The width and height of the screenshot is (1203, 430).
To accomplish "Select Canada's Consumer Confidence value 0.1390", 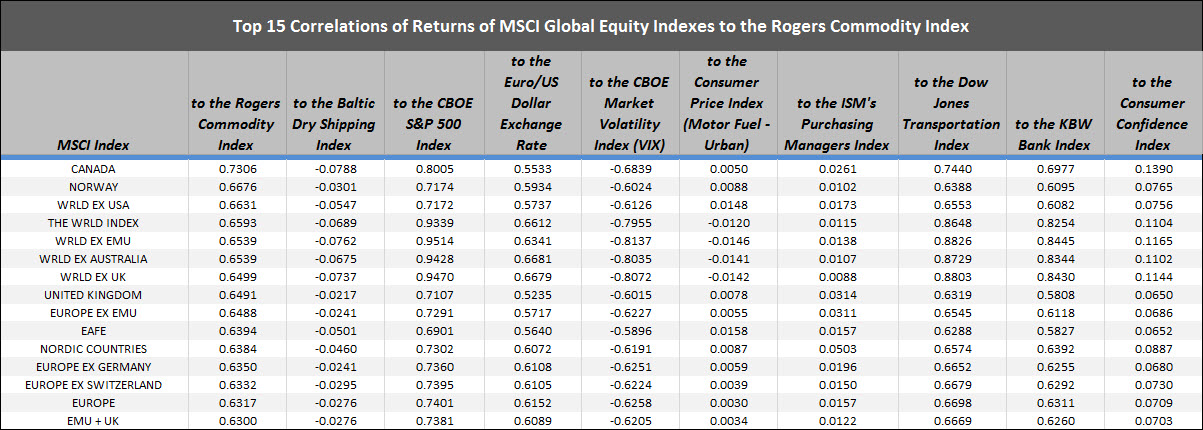I will 1151,169.
